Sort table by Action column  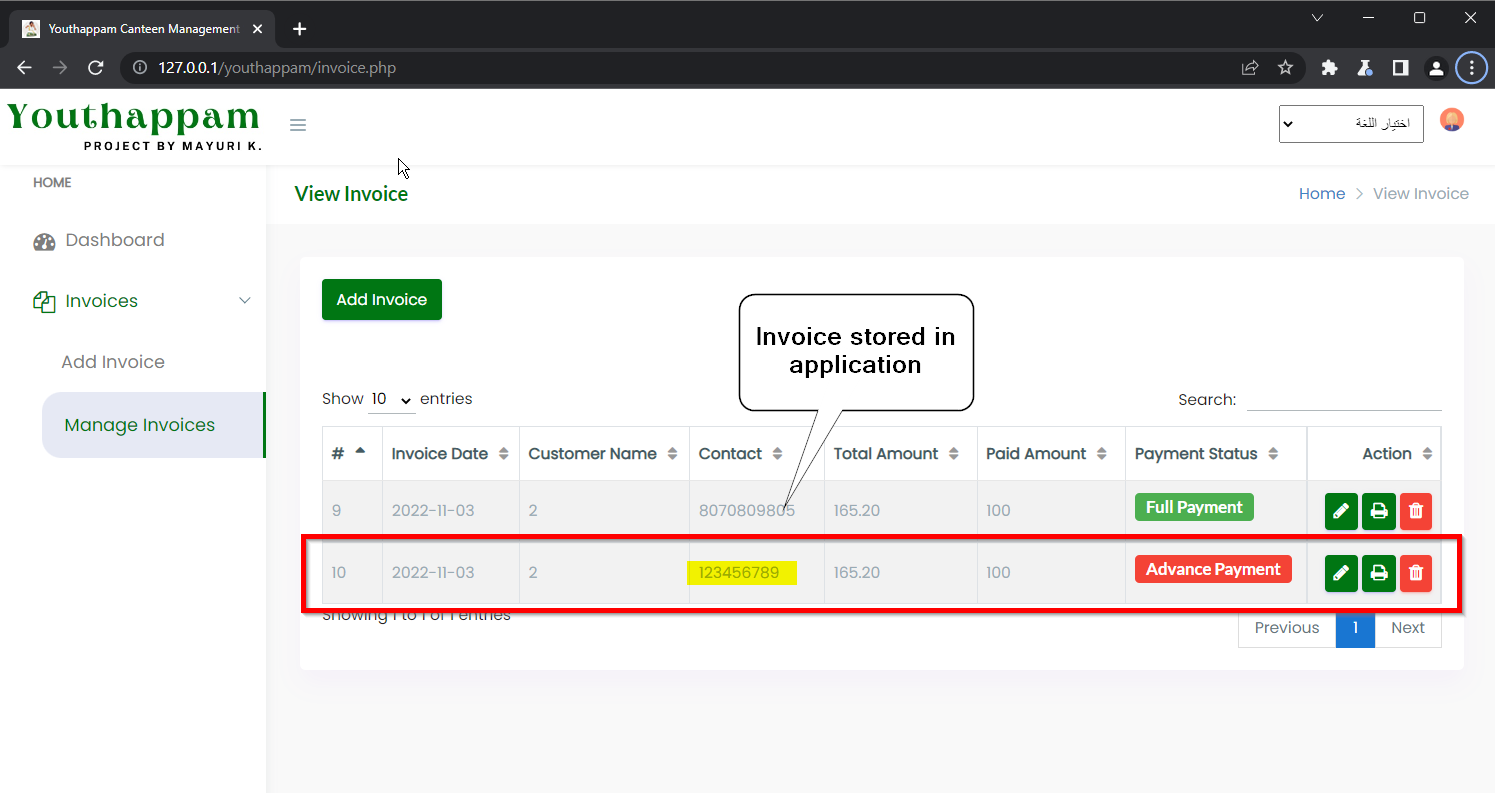(x=1374, y=454)
